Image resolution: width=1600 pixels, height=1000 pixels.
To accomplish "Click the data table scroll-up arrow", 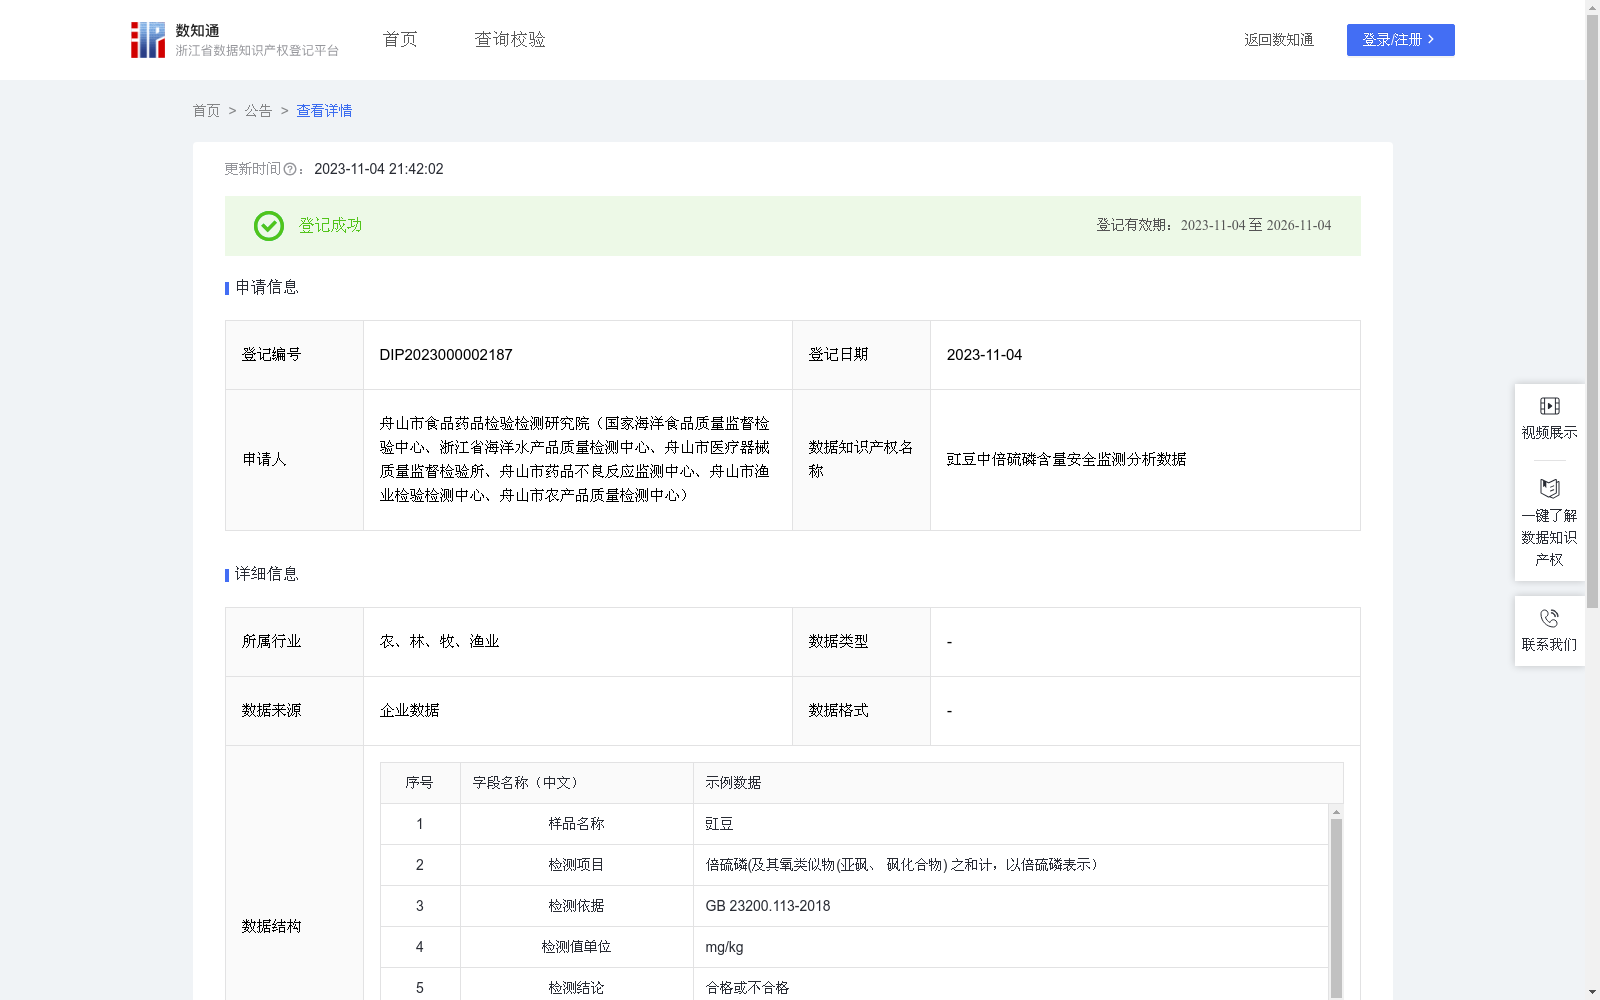I will point(1336,812).
